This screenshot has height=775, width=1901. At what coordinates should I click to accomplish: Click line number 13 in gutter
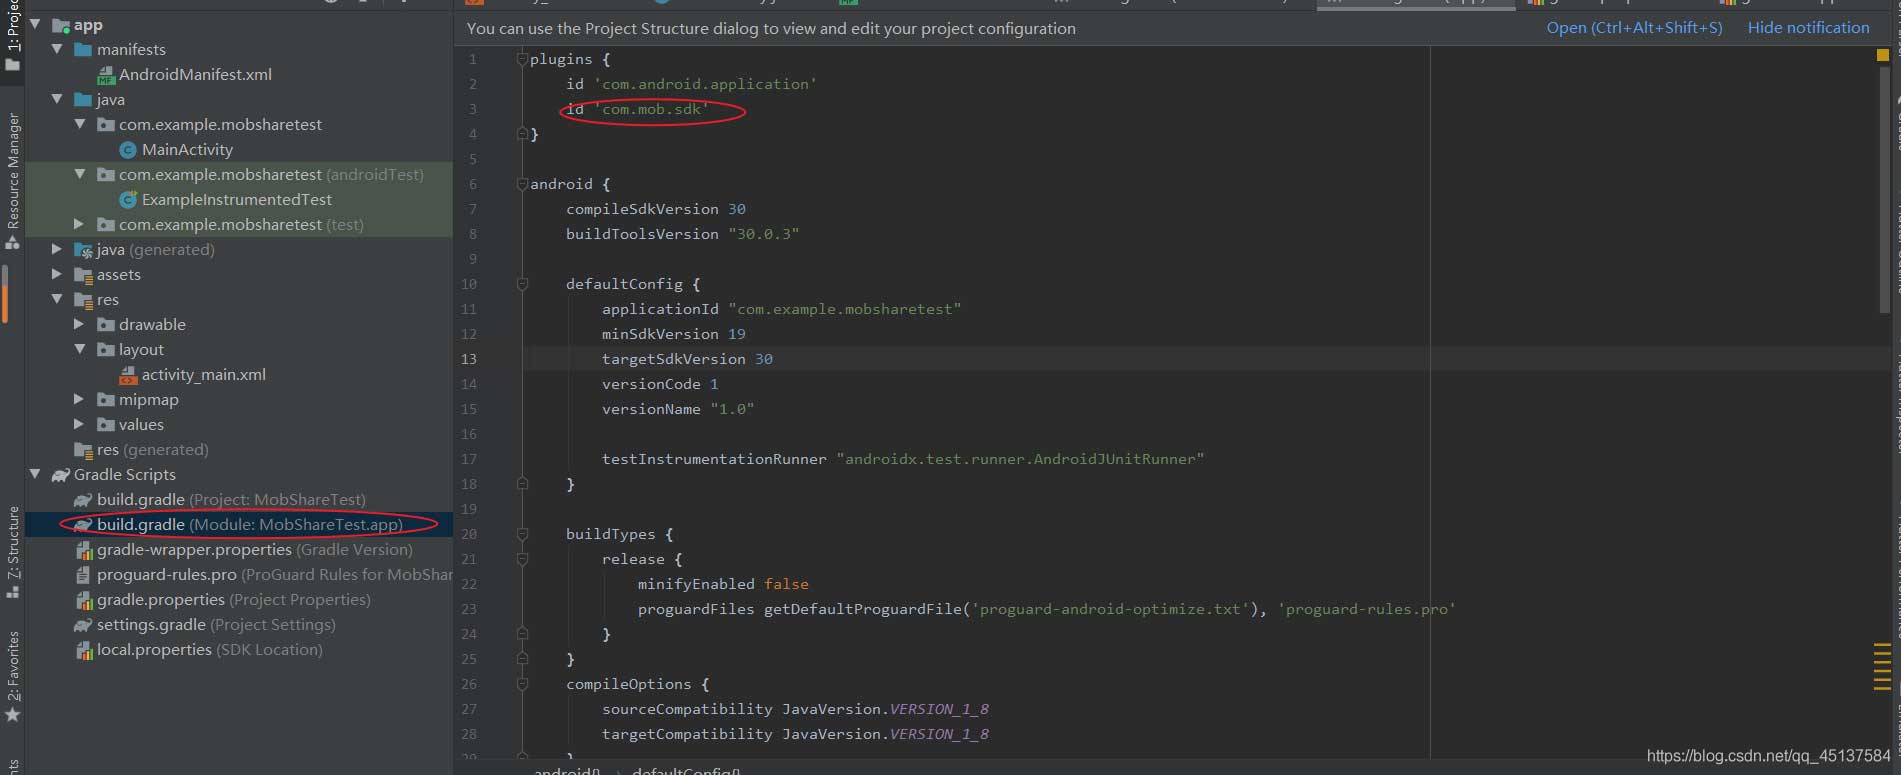469,359
